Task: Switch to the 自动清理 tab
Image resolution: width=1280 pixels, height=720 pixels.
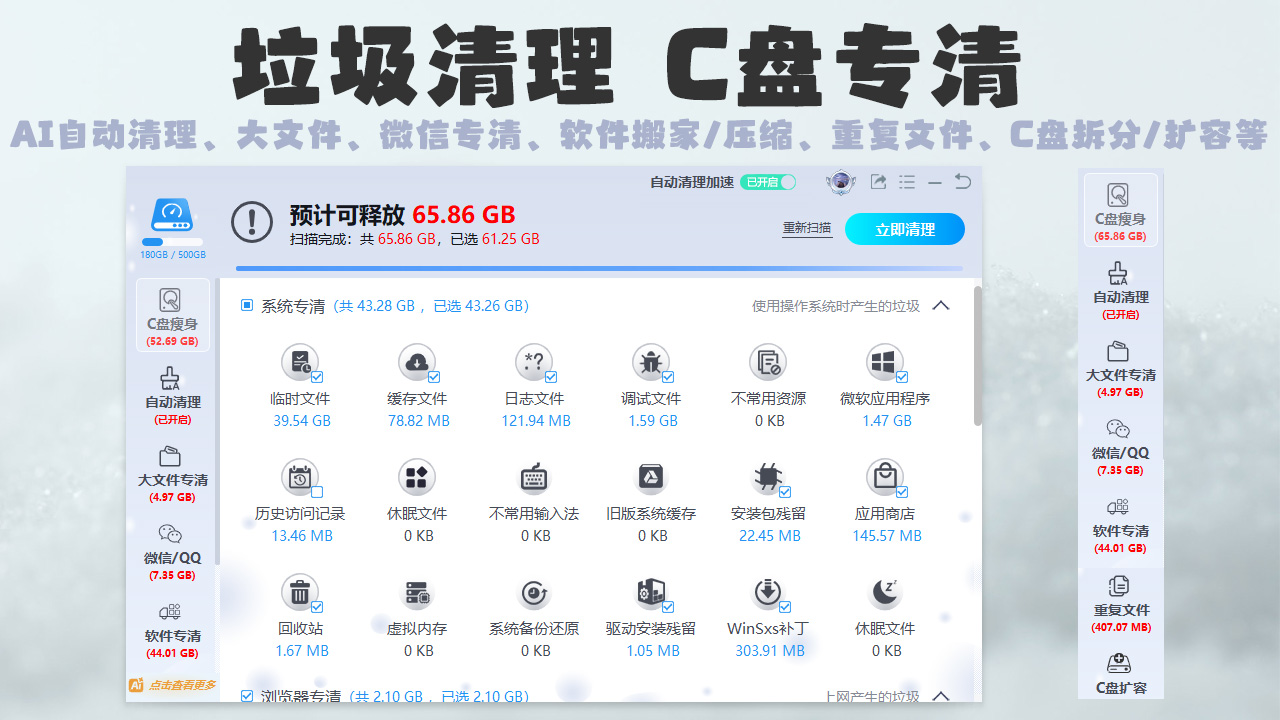Action: pyautogui.click(x=170, y=398)
